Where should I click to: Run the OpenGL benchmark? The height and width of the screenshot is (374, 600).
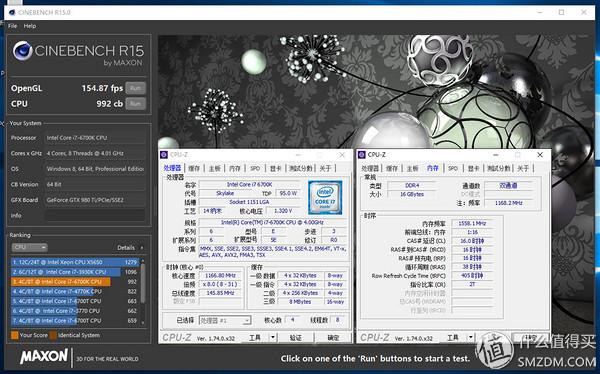point(135,88)
